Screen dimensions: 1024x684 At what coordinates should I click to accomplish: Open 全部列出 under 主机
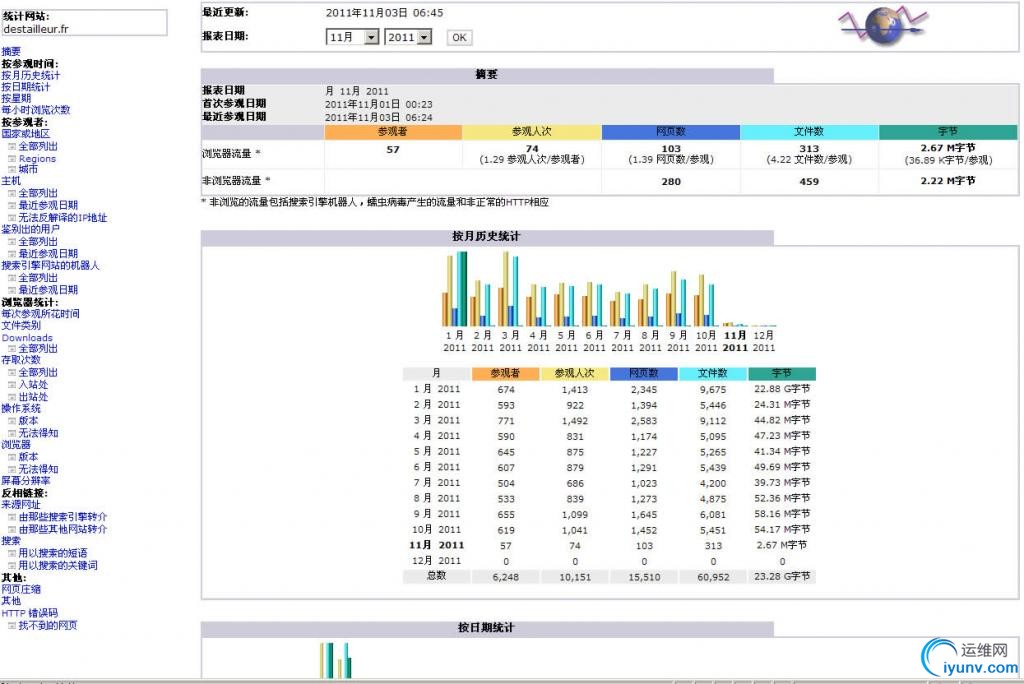[38, 193]
